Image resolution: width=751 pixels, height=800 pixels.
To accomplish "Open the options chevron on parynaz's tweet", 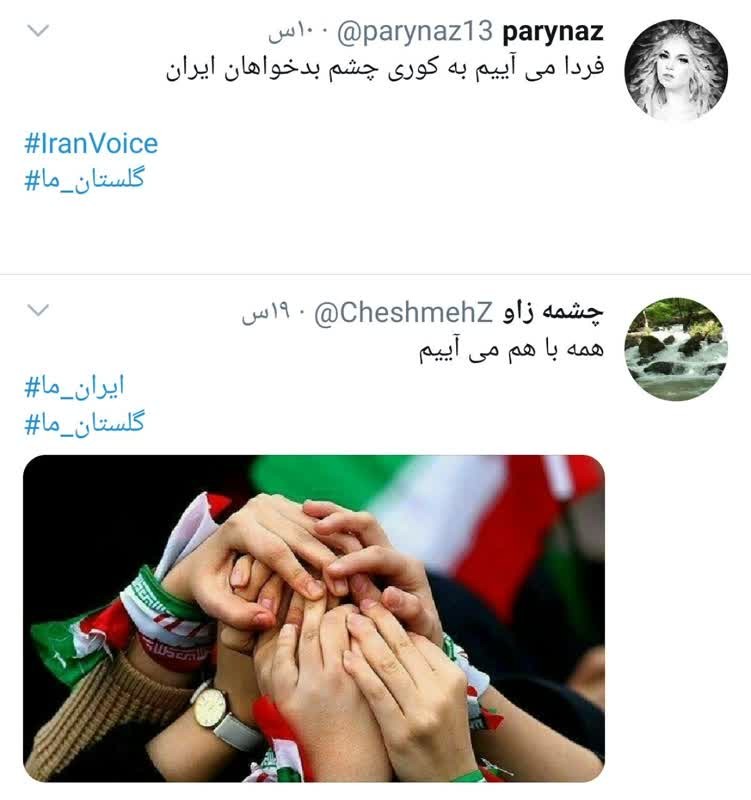I will 38,31.
